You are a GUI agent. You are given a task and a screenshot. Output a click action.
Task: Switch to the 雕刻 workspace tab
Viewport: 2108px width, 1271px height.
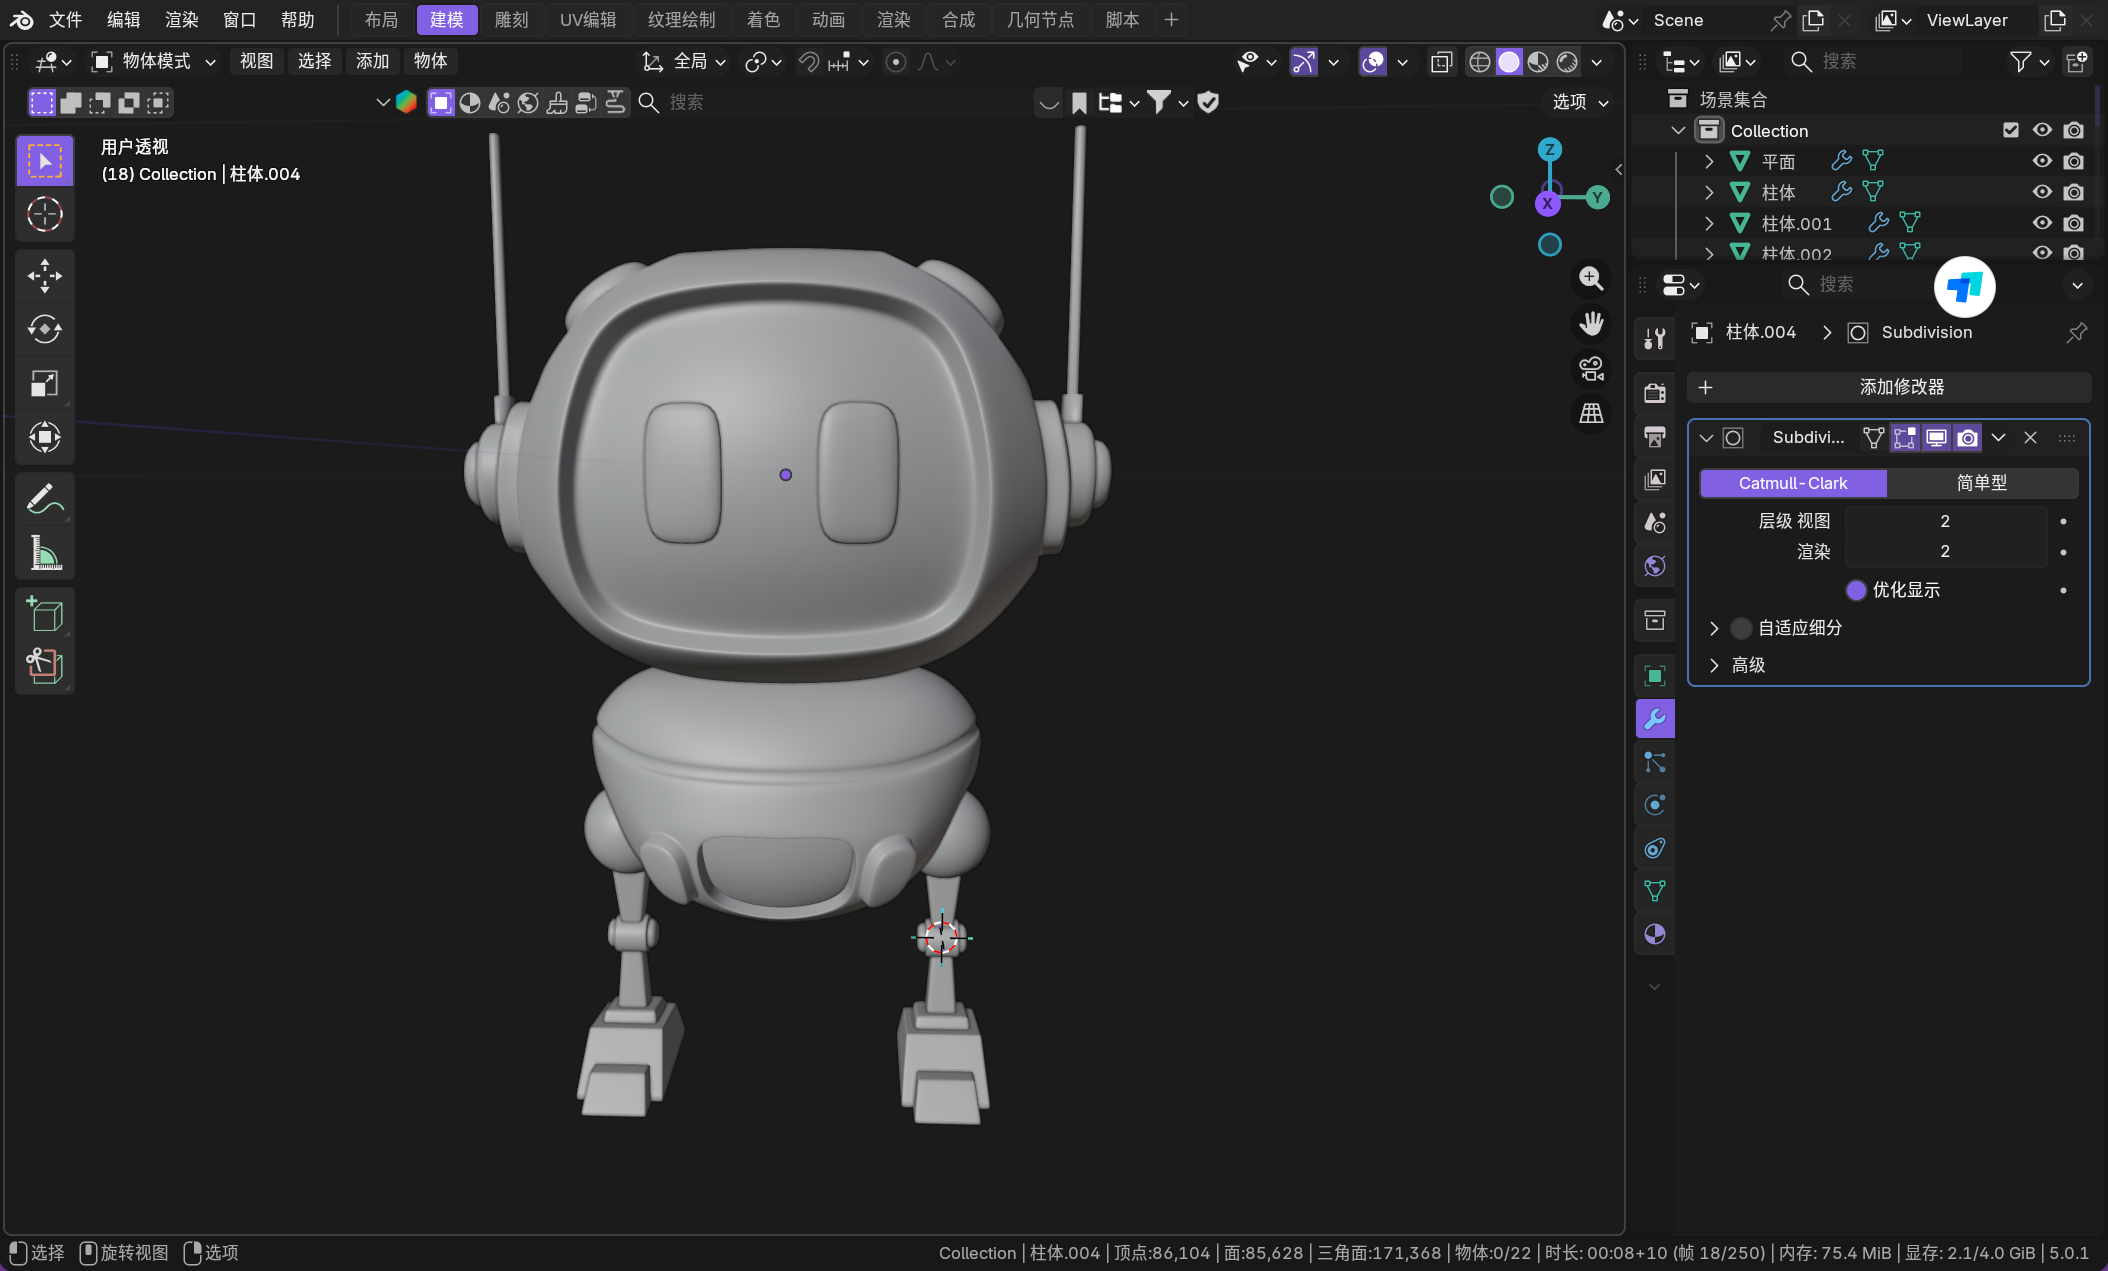tap(511, 20)
